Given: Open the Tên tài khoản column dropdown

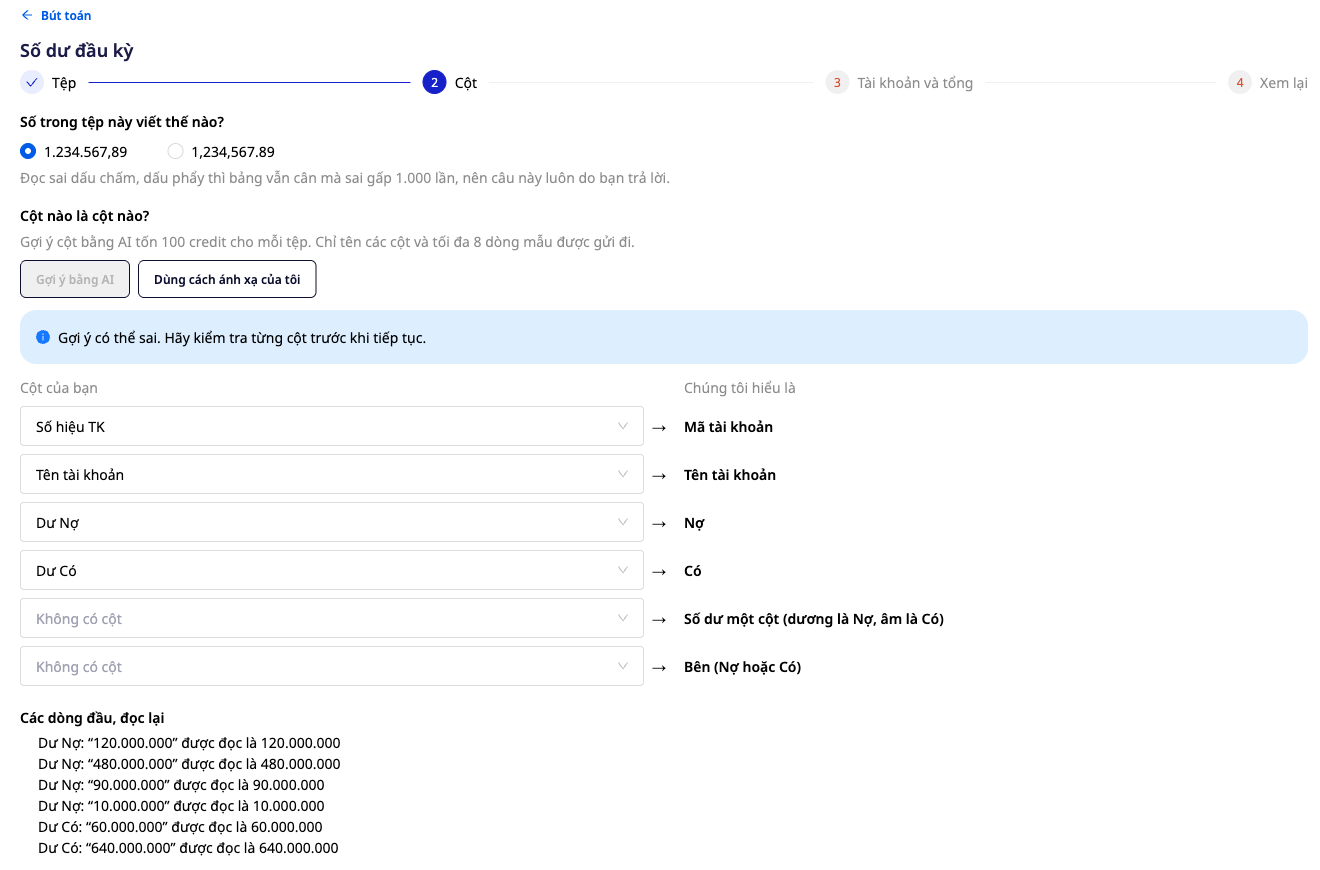Looking at the screenshot, I should pos(332,474).
